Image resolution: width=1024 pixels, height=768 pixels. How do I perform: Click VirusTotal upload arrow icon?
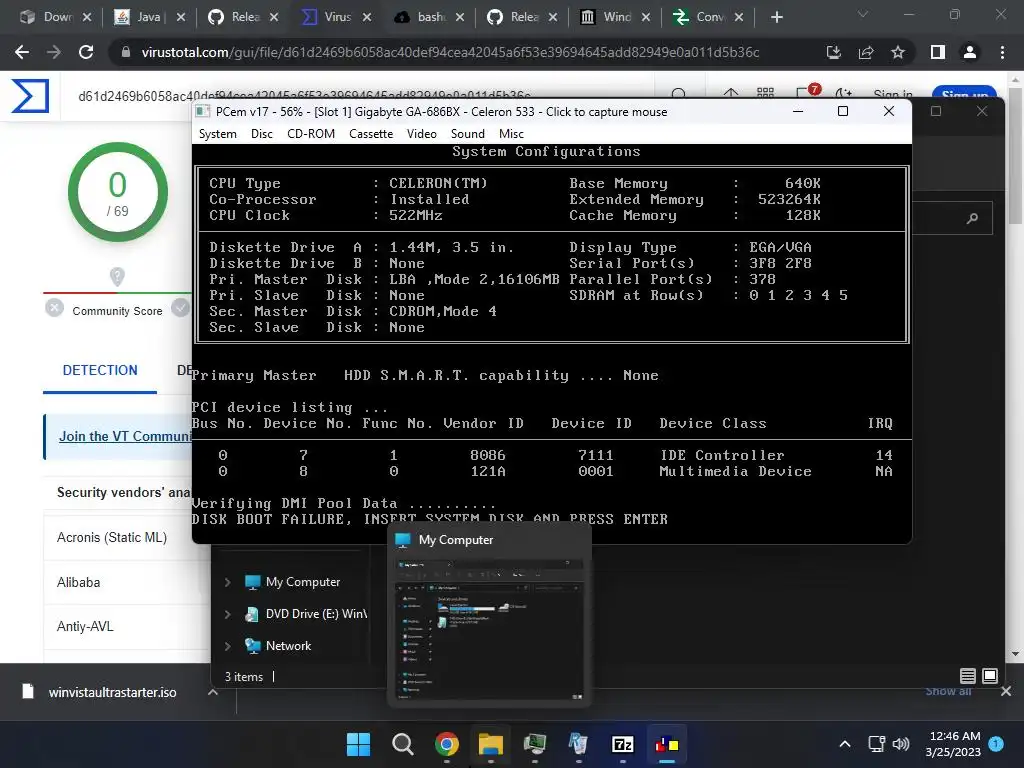(731, 95)
